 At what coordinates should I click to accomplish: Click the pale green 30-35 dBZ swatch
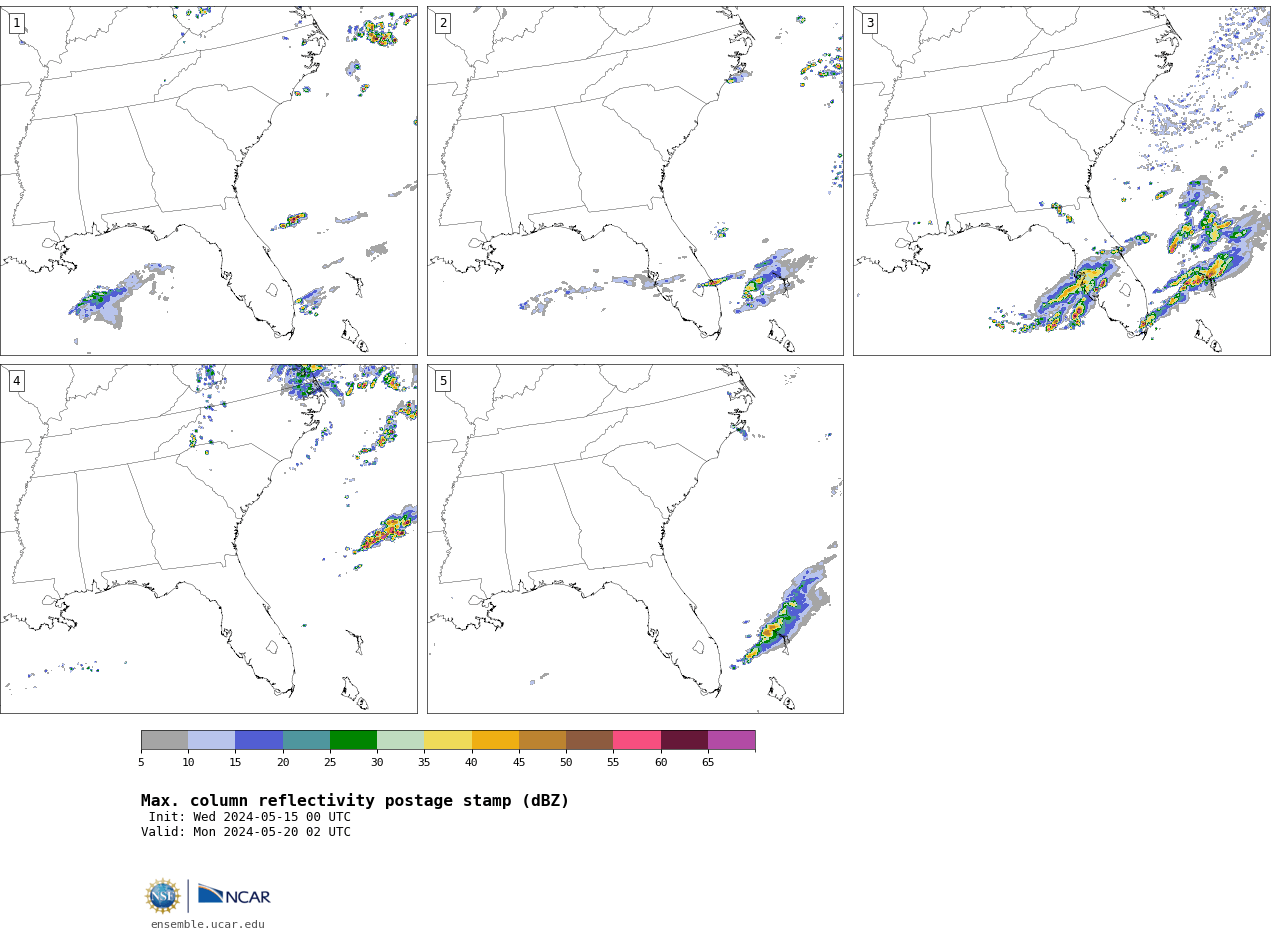(401, 740)
